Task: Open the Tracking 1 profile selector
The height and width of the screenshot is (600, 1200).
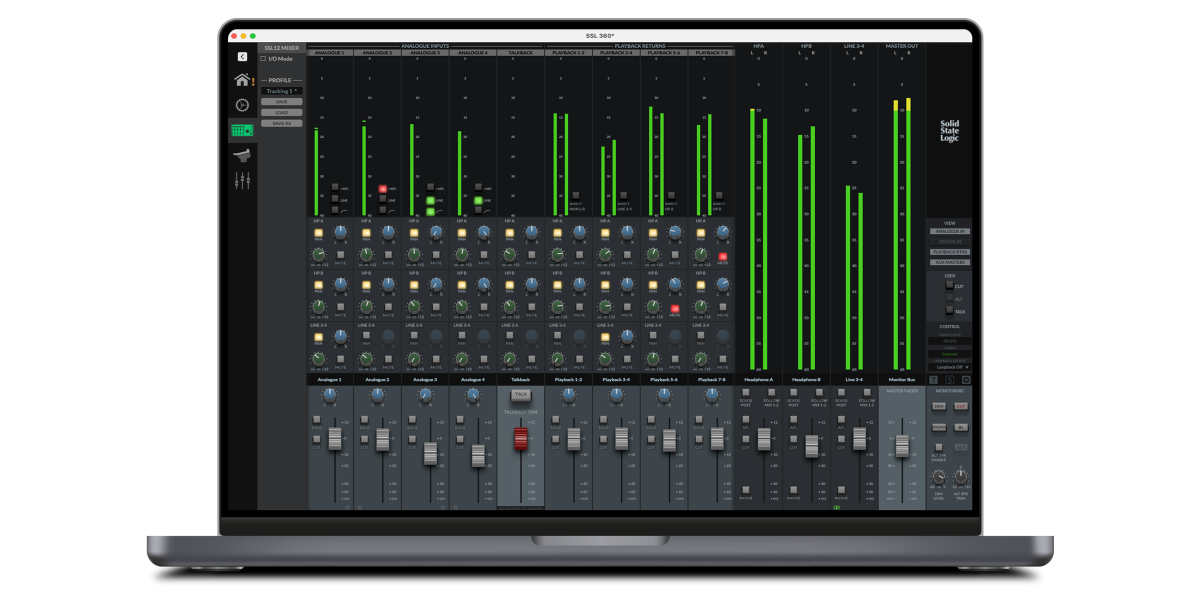Action: (x=282, y=90)
